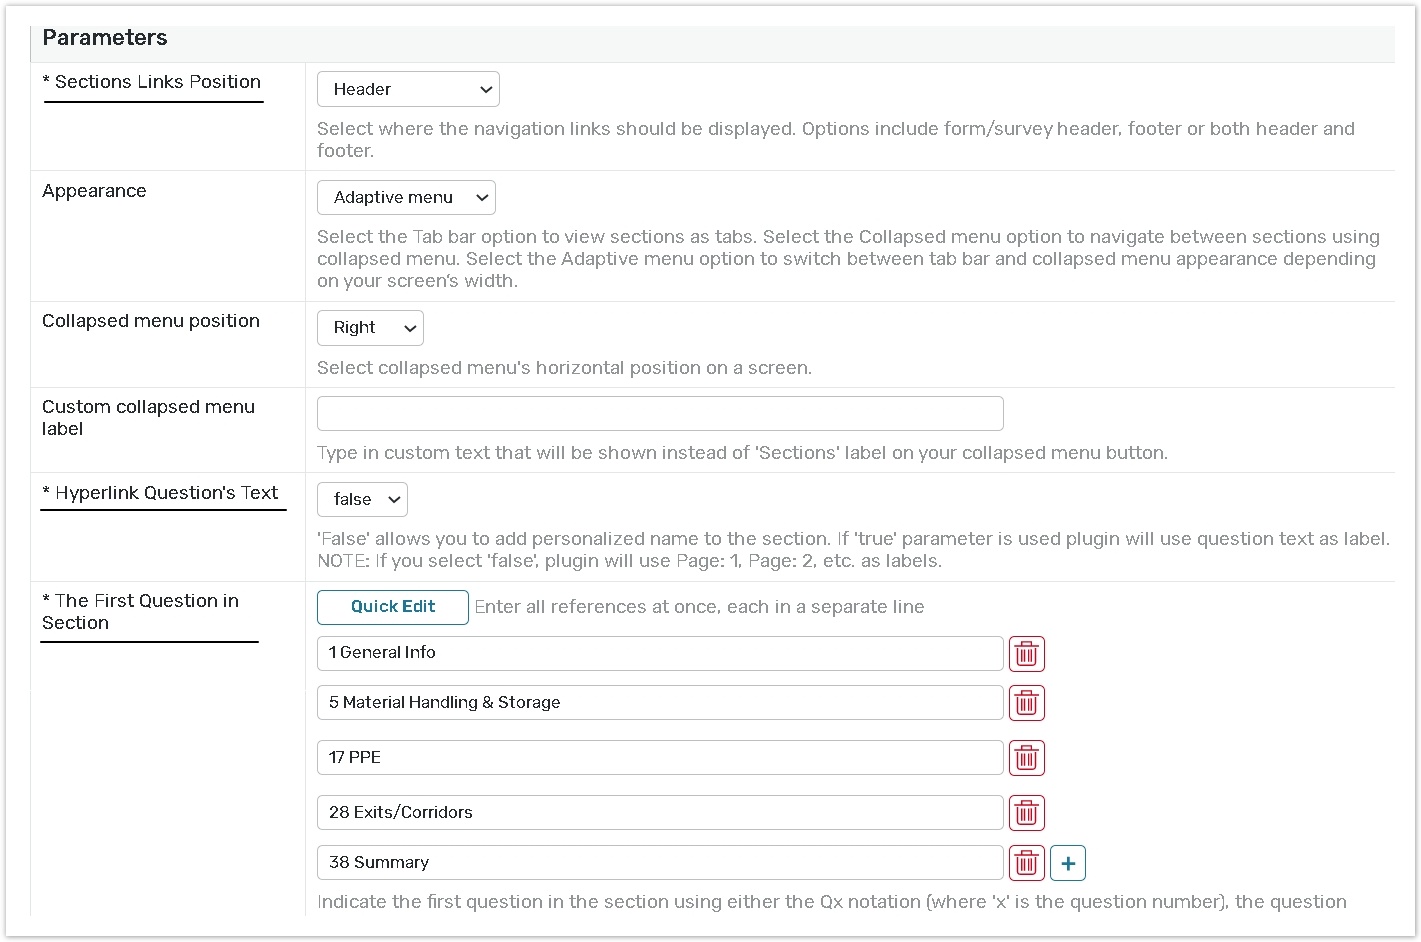Image resolution: width=1421 pixels, height=942 pixels.
Task: Open the Sections Links Position dropdown
Action: [x=408, y=89]
